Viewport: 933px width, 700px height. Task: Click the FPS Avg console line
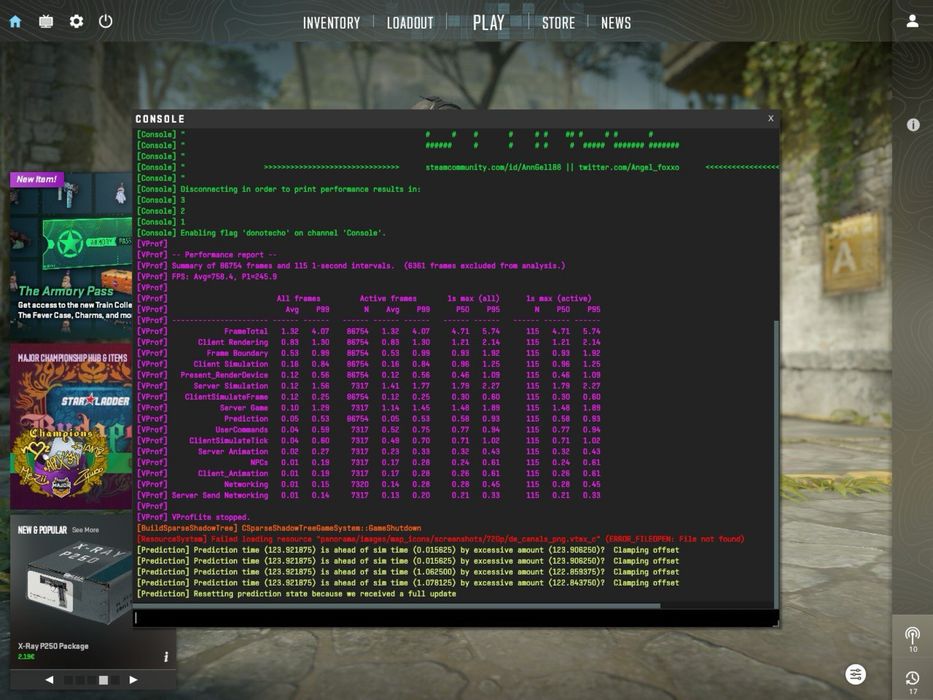coord(207,277)
